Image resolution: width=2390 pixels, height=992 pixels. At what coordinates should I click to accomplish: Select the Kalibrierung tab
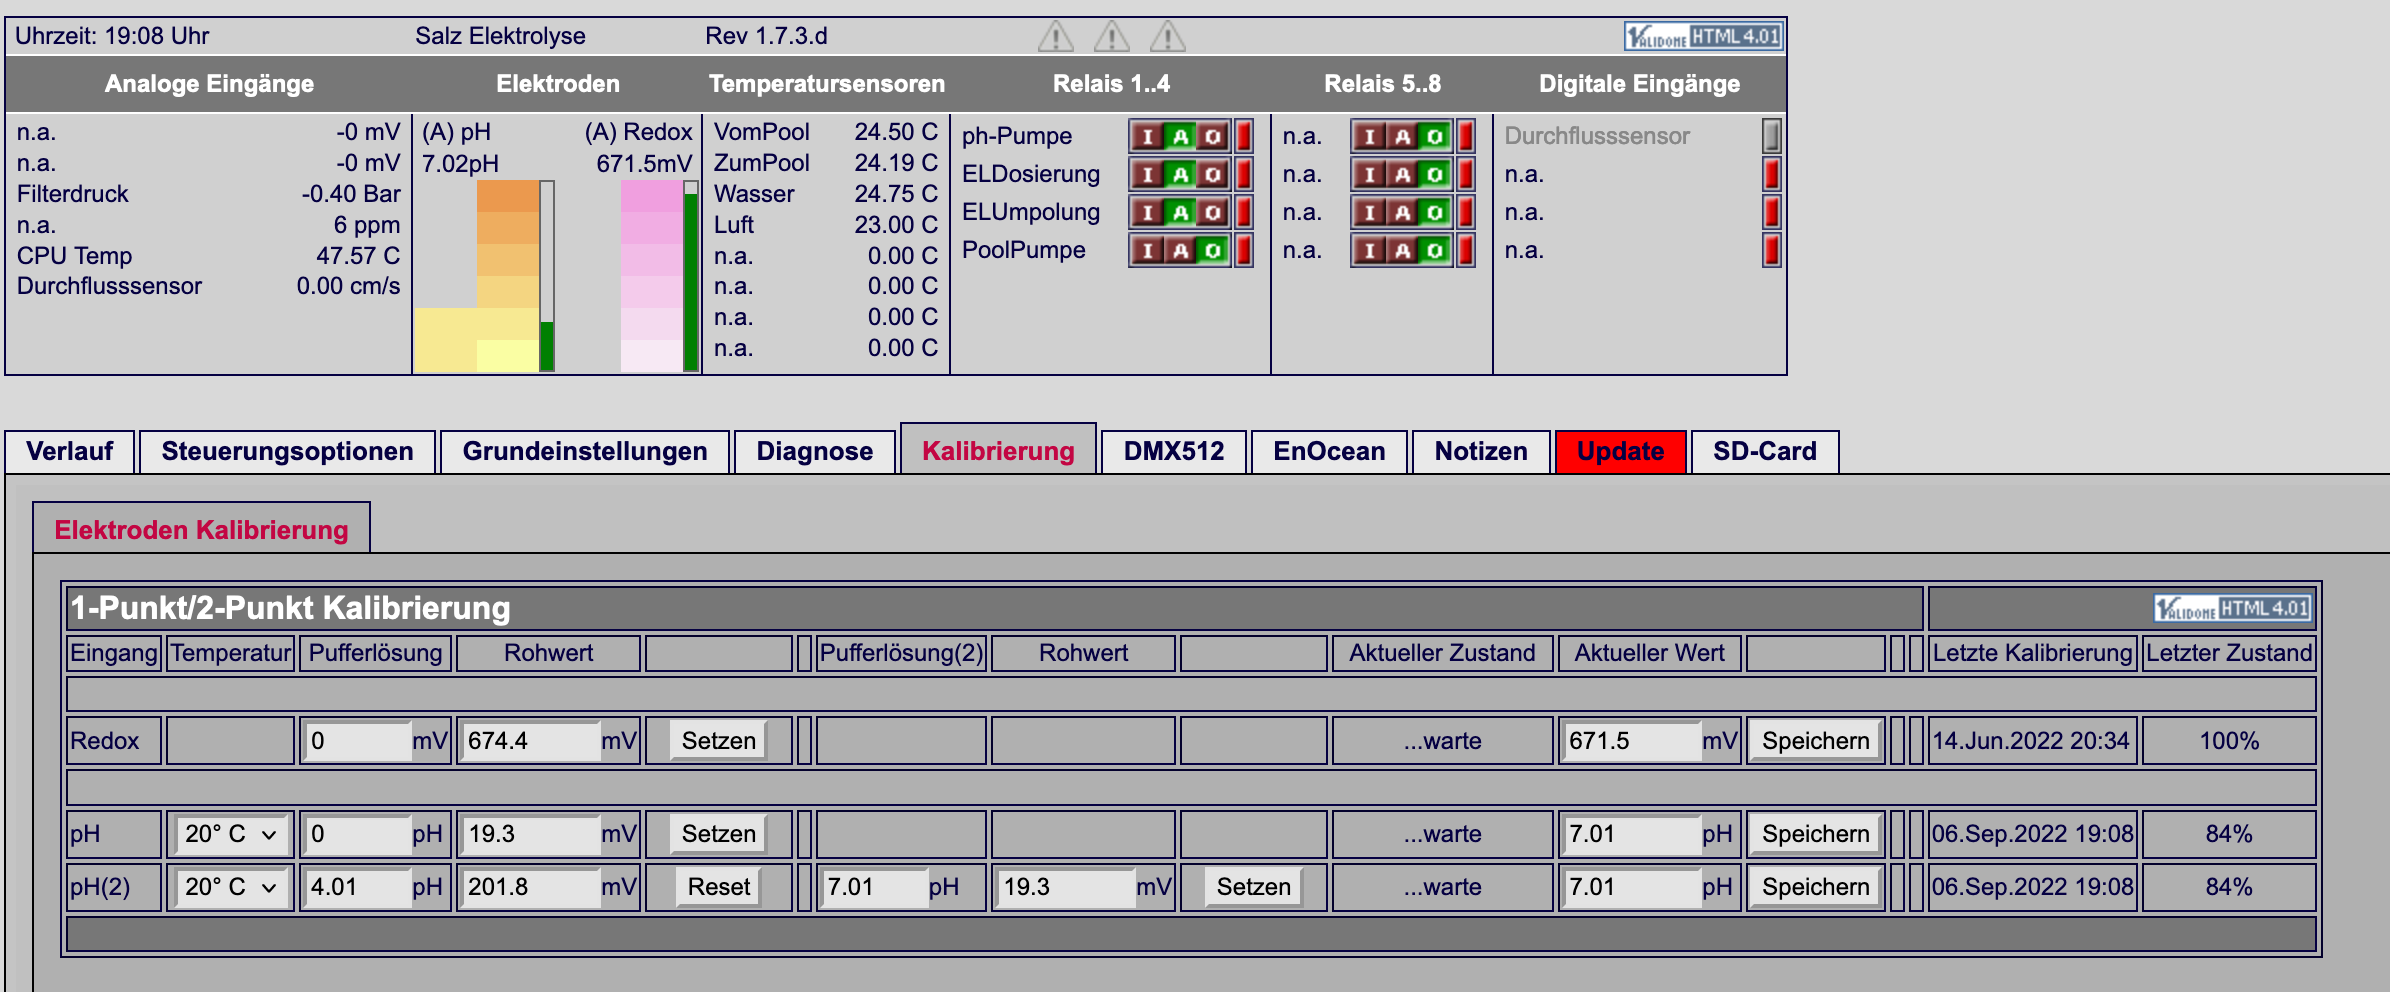[998, 450]
